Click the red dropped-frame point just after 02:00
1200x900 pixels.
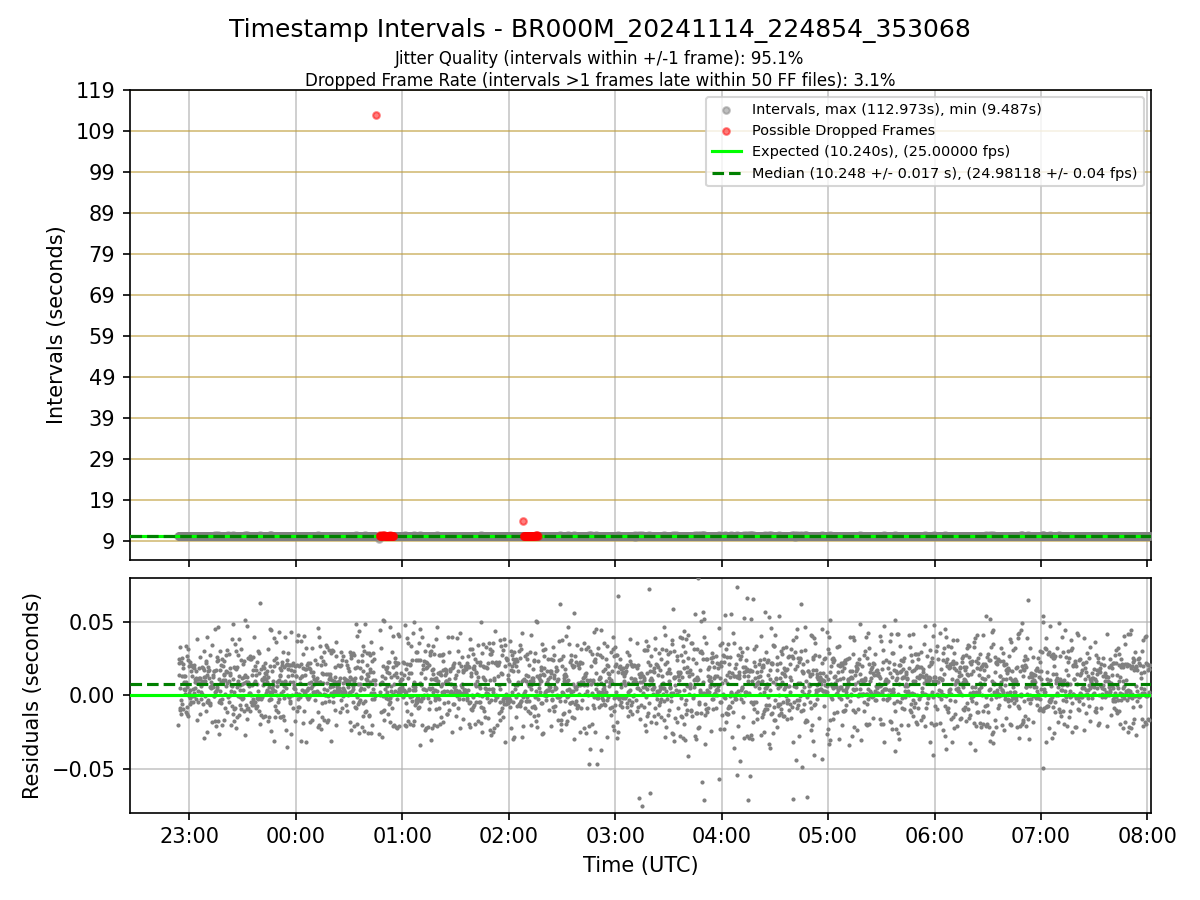coord(523,521)
